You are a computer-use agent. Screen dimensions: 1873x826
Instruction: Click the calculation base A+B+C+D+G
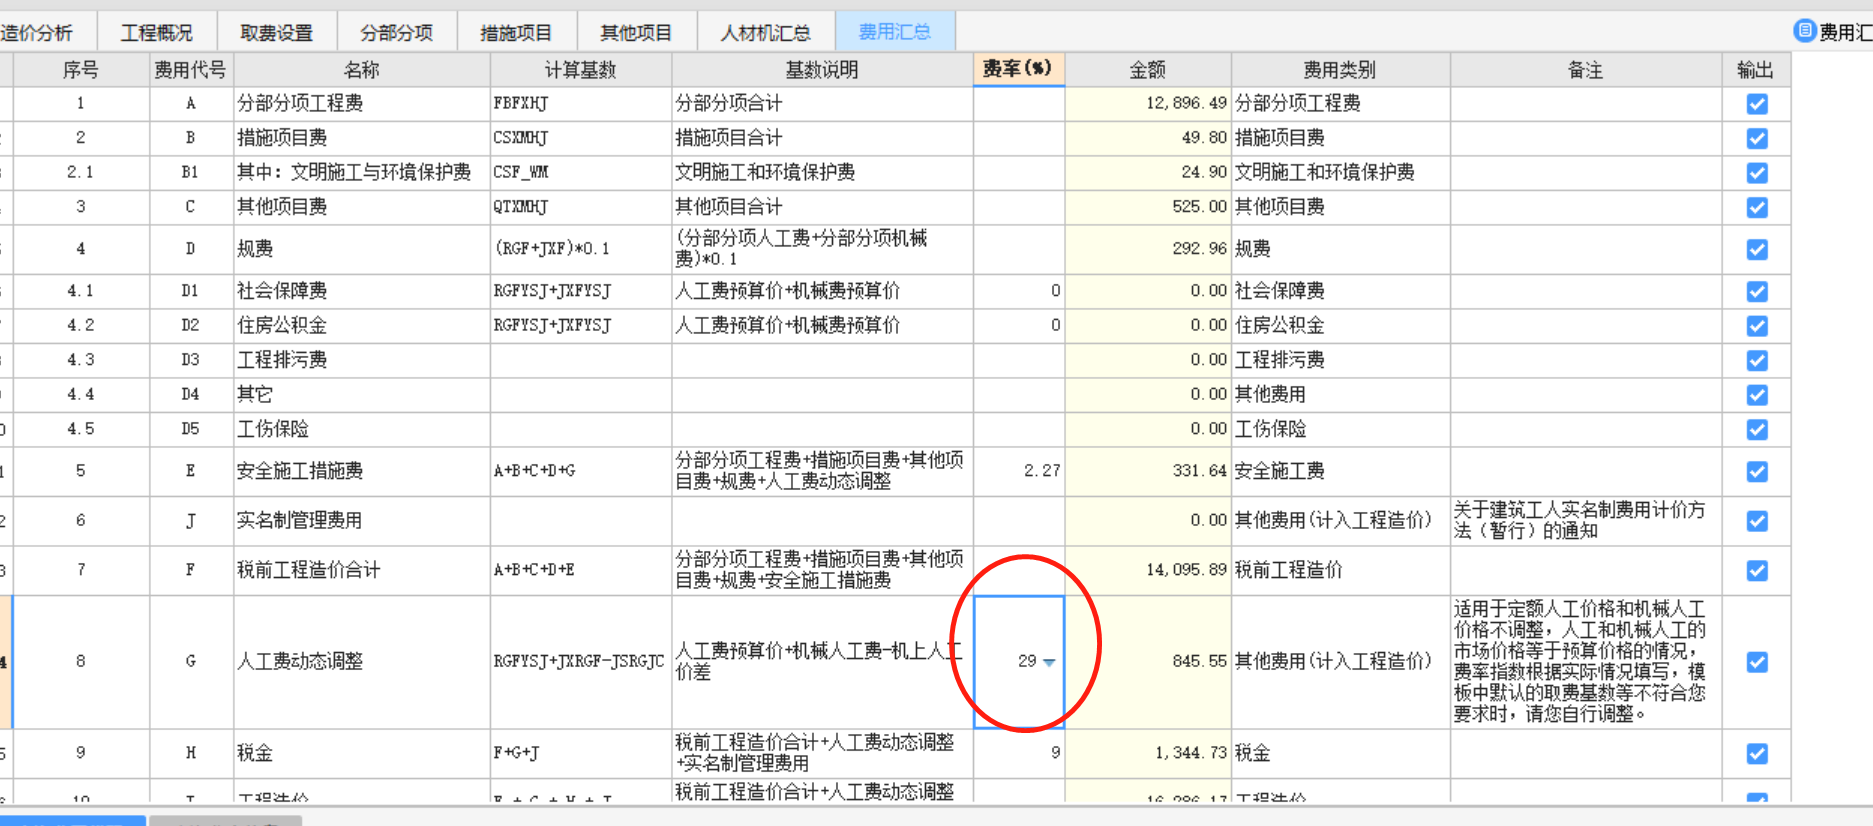pyautogui.click(x=580, y=471)
